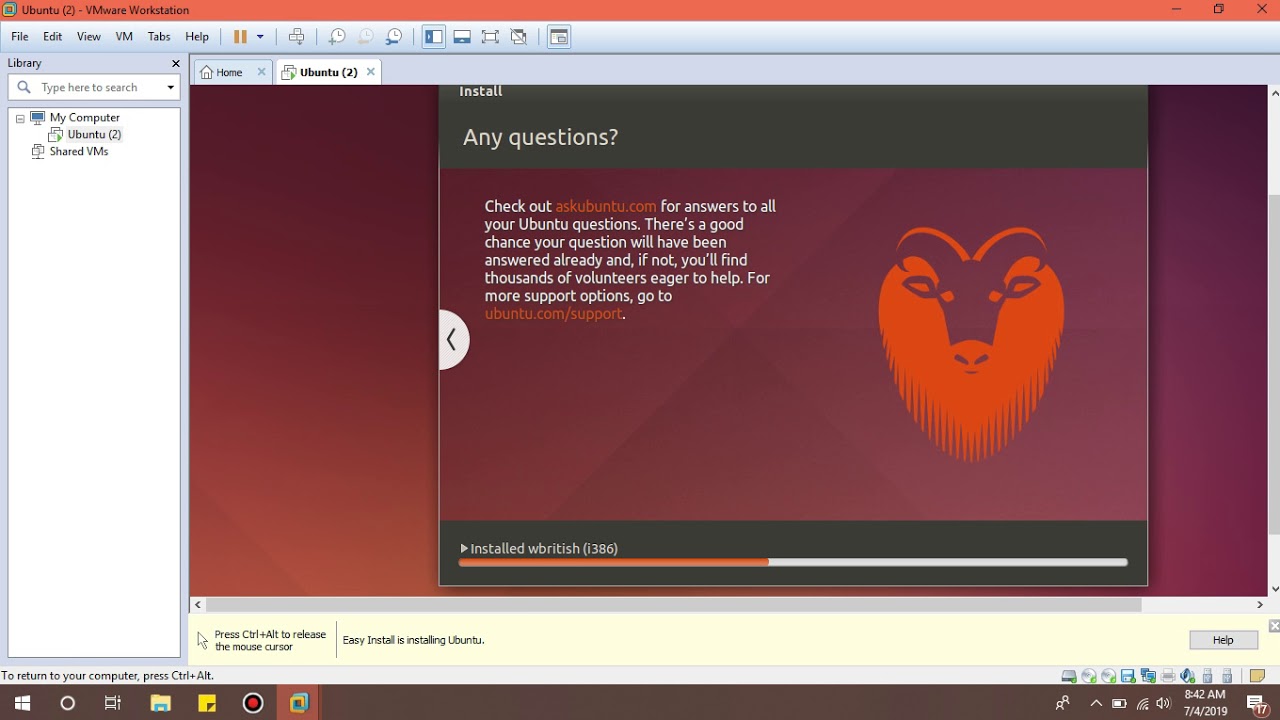
Task: Click the sound card status icon
Action: 1187,676
